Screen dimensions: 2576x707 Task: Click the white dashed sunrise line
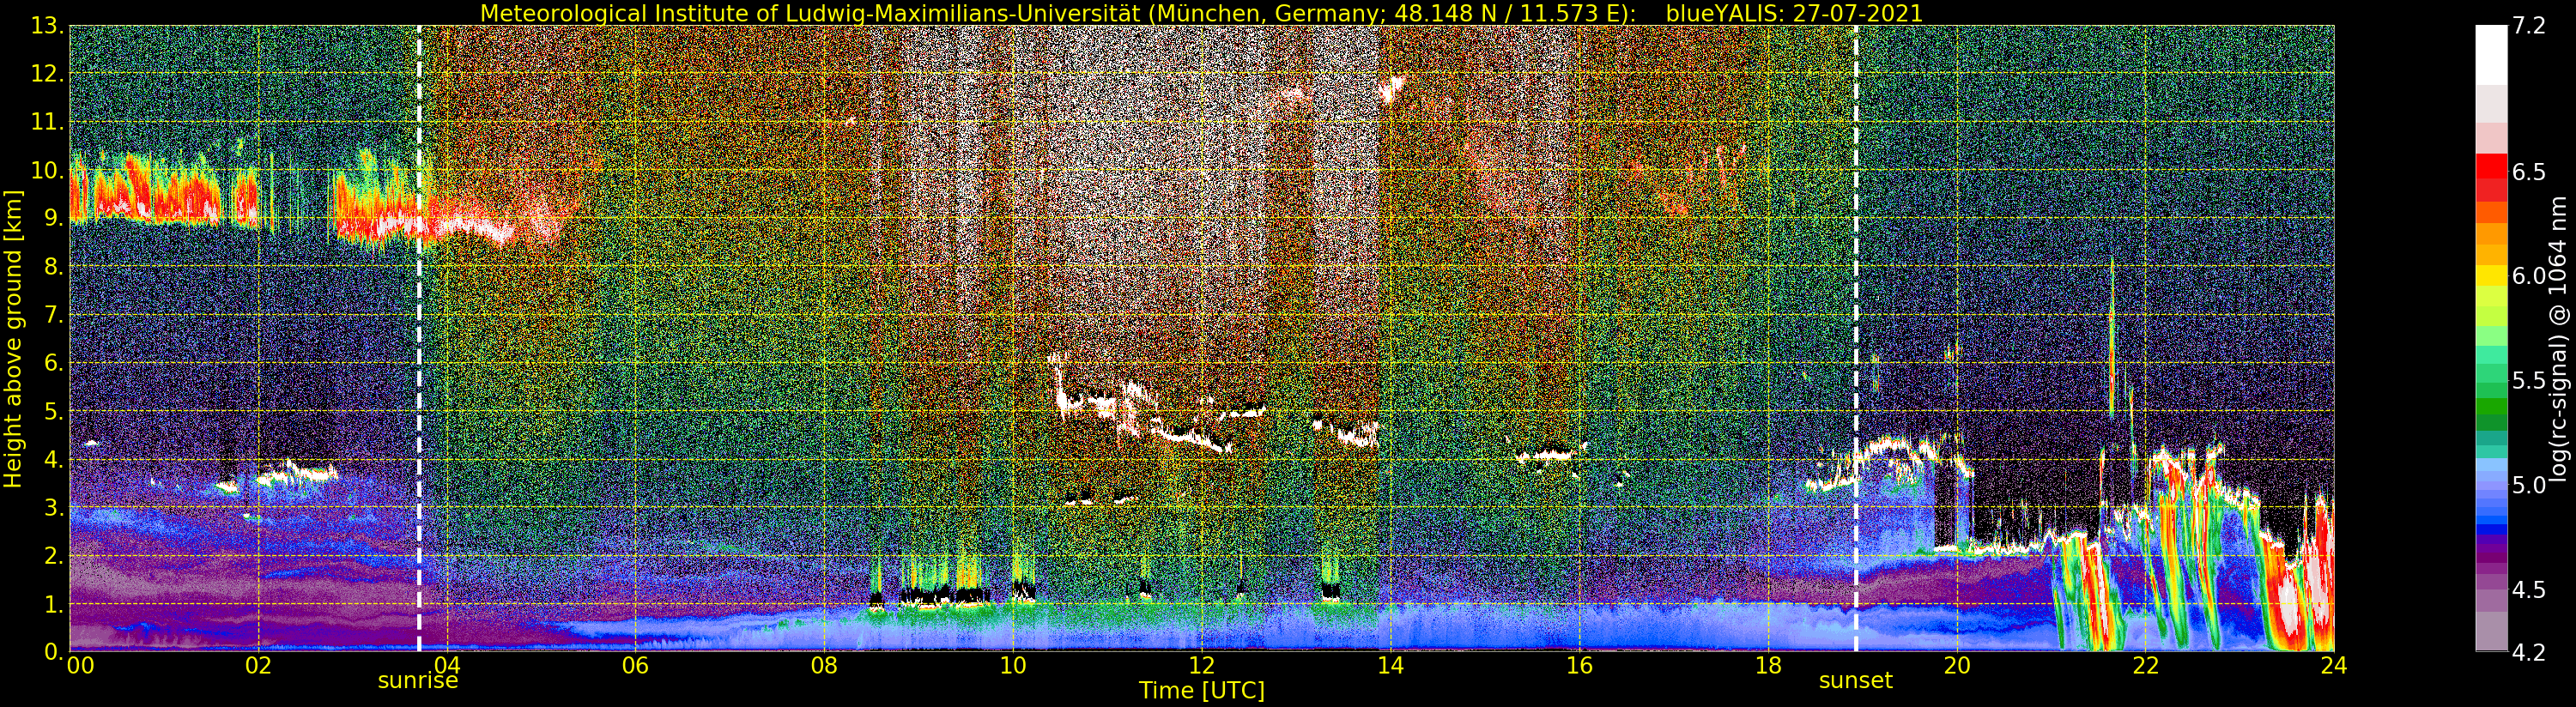pos(418,339)
